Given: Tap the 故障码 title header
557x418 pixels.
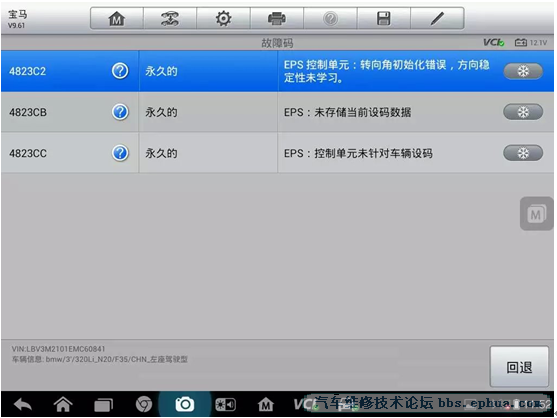Looking at the screenshot, I should click(277, 43).
